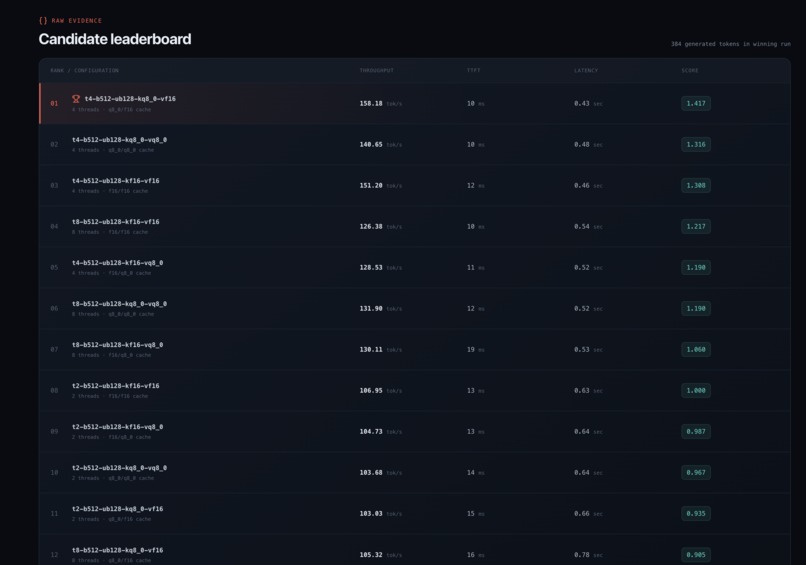Click the 128.53 tok/s throughput value
The image size is (806, 565).
[381, 268]
